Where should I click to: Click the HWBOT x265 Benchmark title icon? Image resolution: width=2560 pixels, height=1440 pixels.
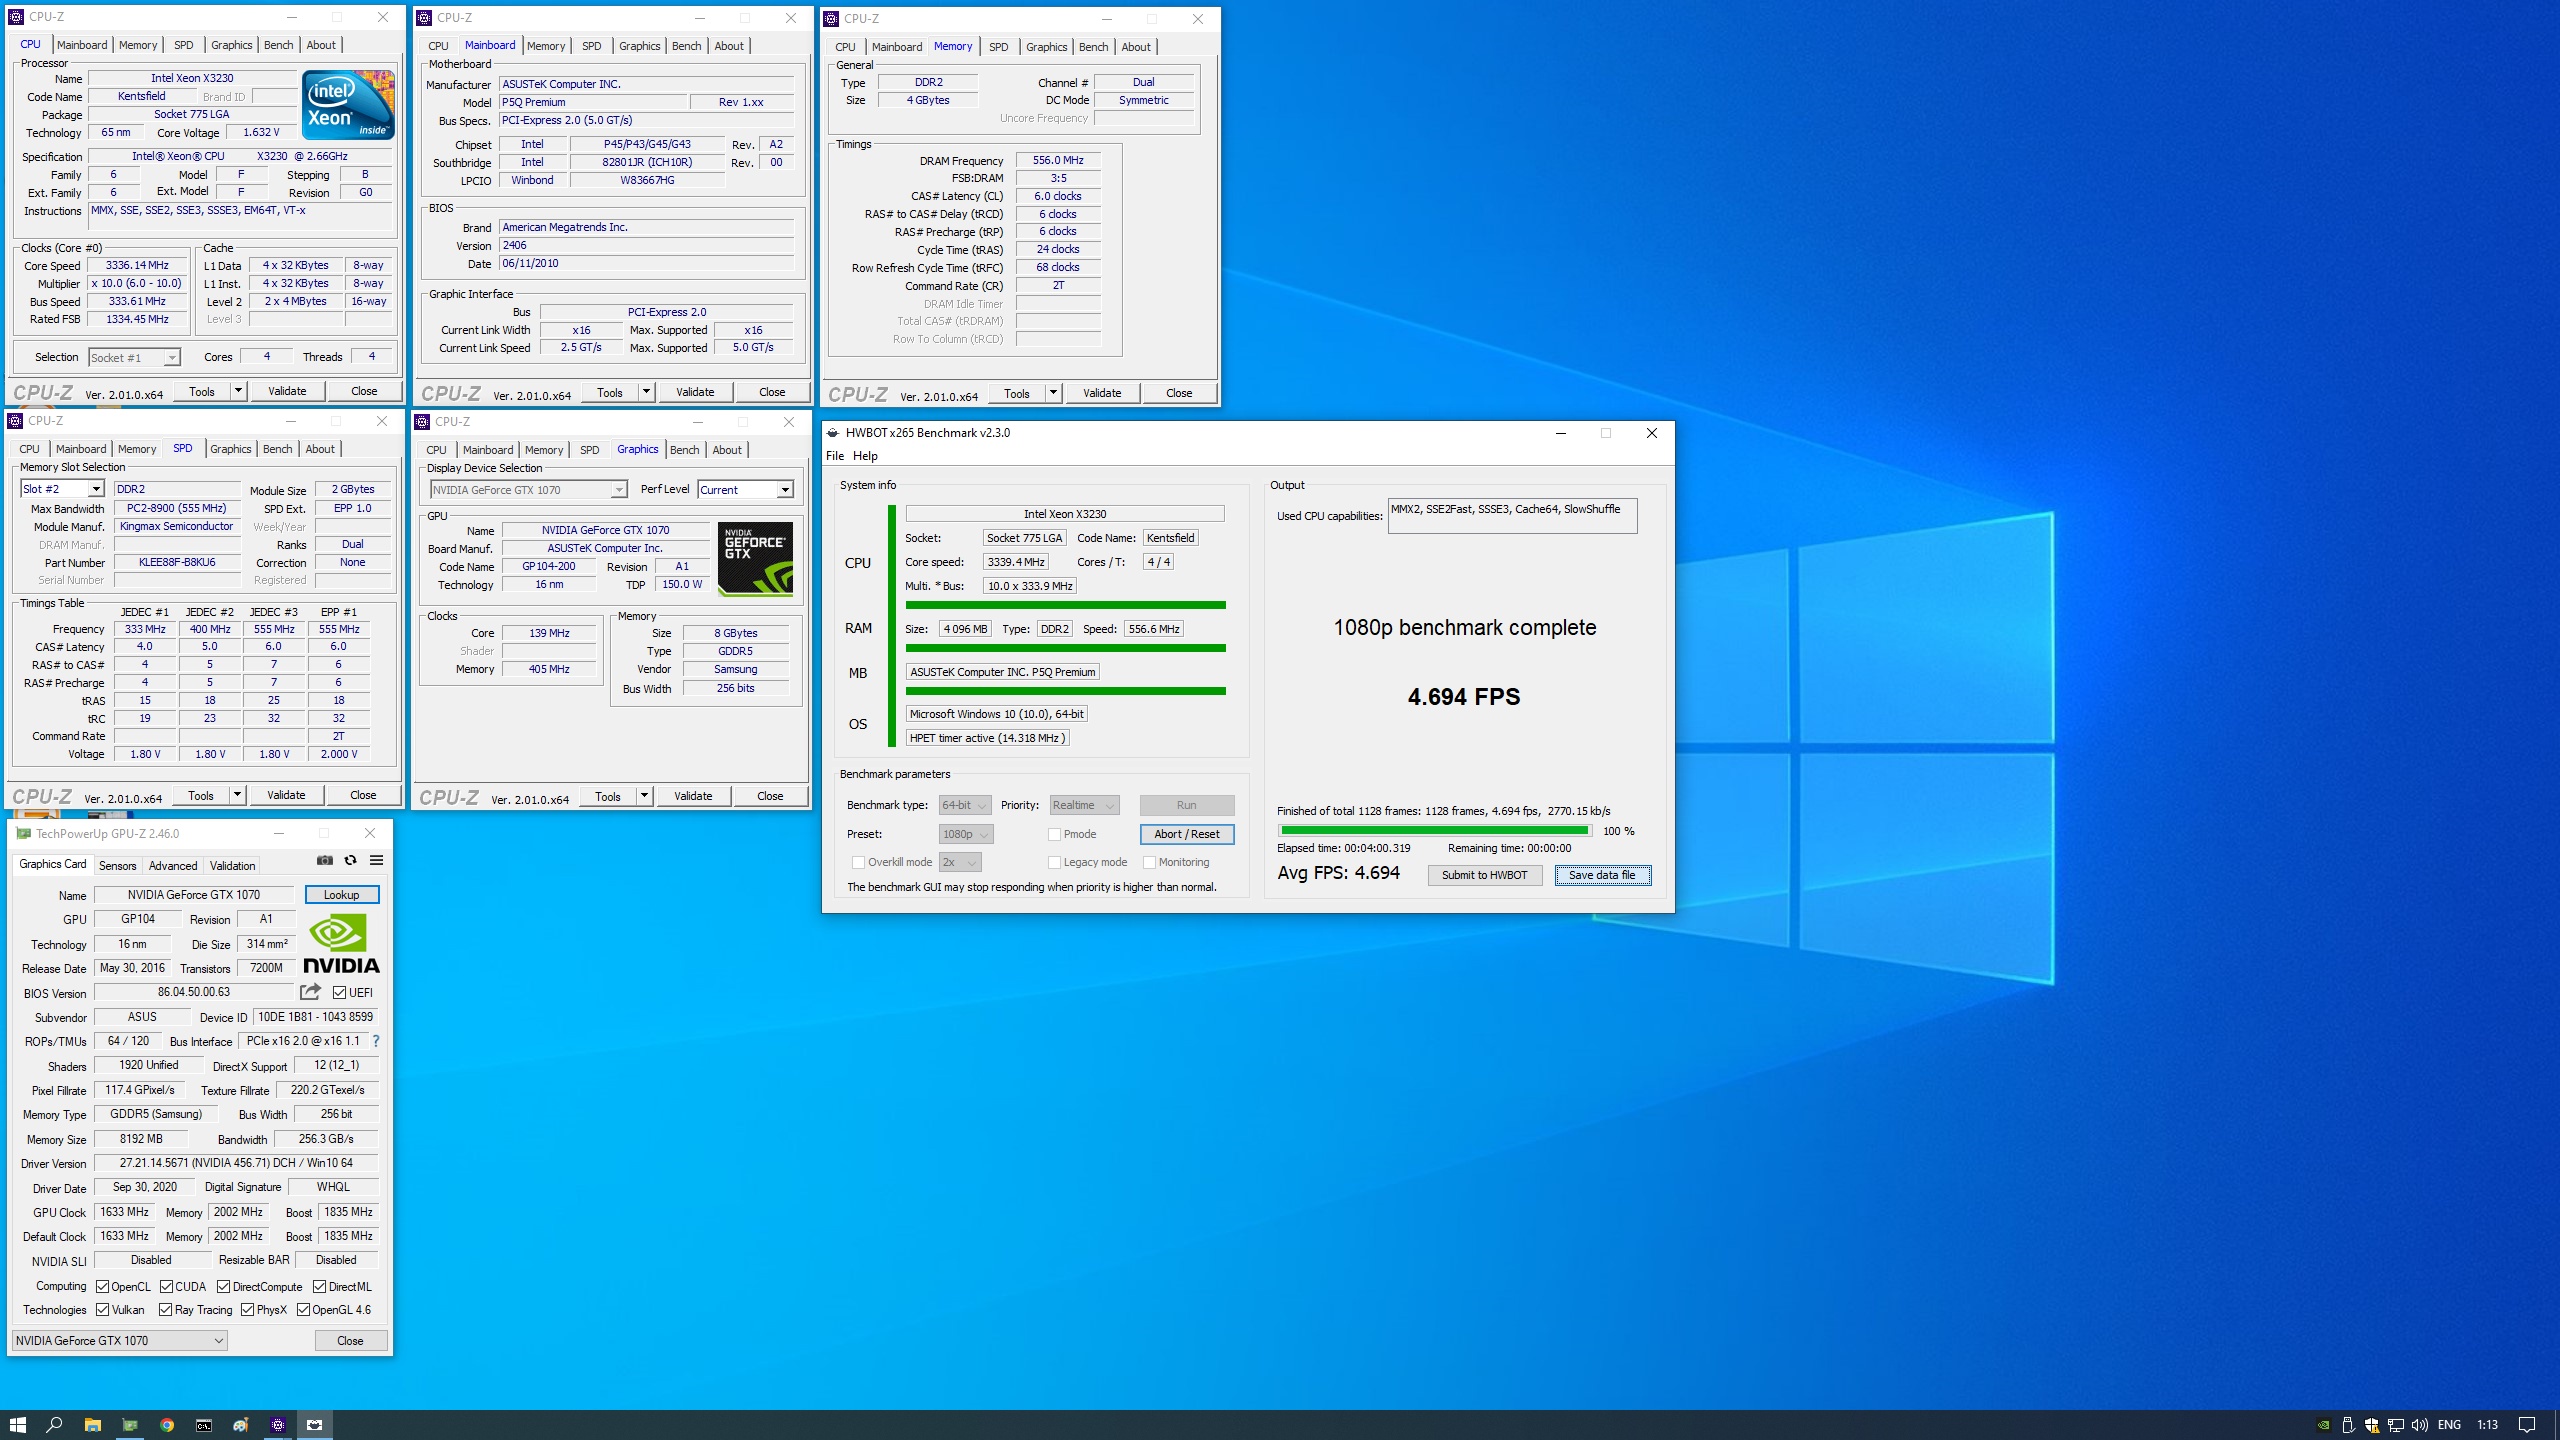pyautogui.click(x=832, y=433)
